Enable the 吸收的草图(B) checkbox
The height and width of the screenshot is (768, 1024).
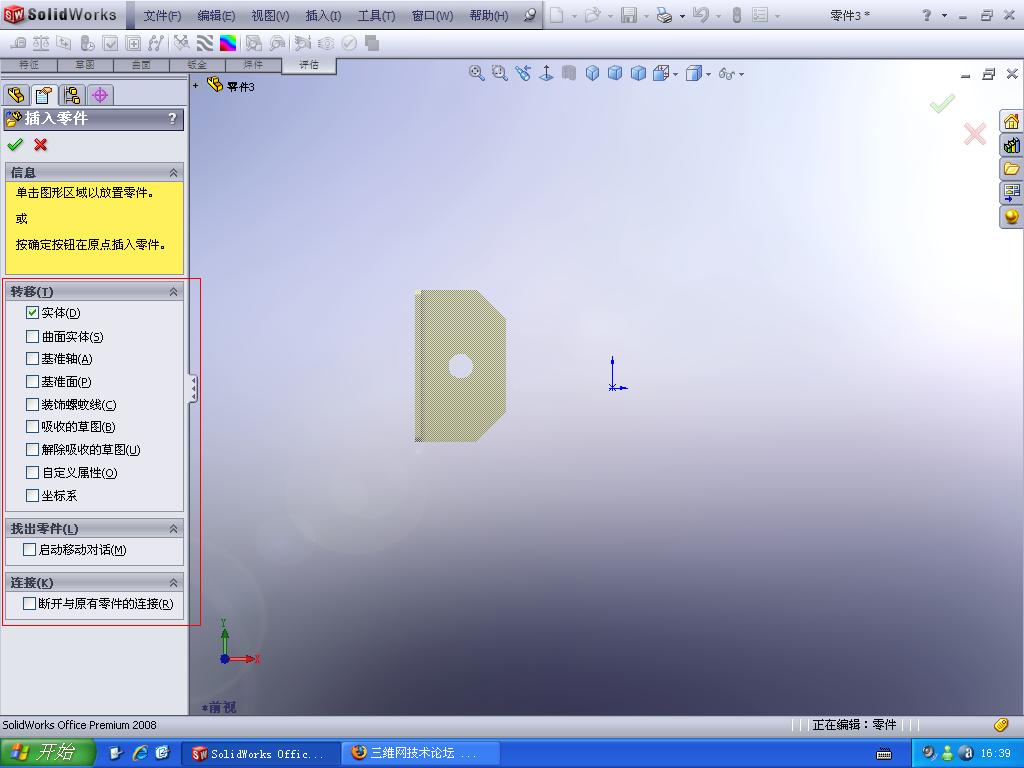point(32,426)
